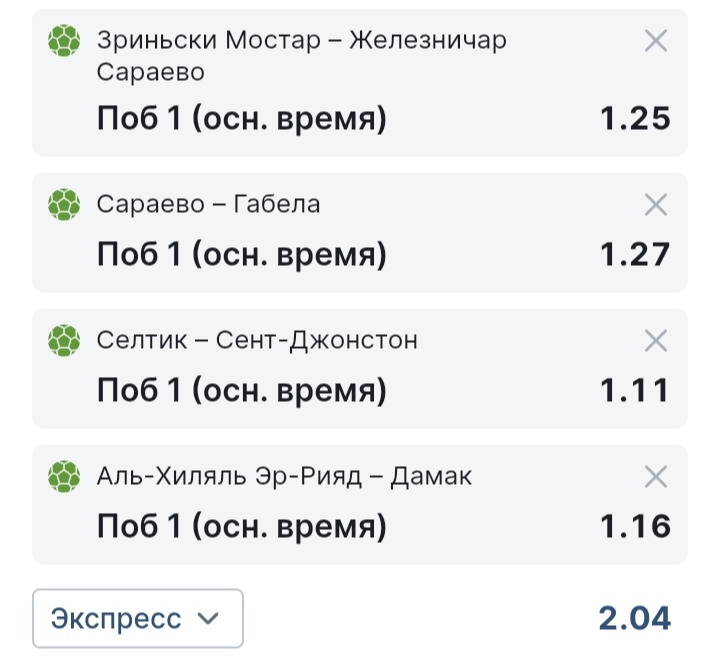720x658 pixels.
Task: Remove the Зриньски Мостар – Железничар Сараево bet
Action: (x=655, y=41)
